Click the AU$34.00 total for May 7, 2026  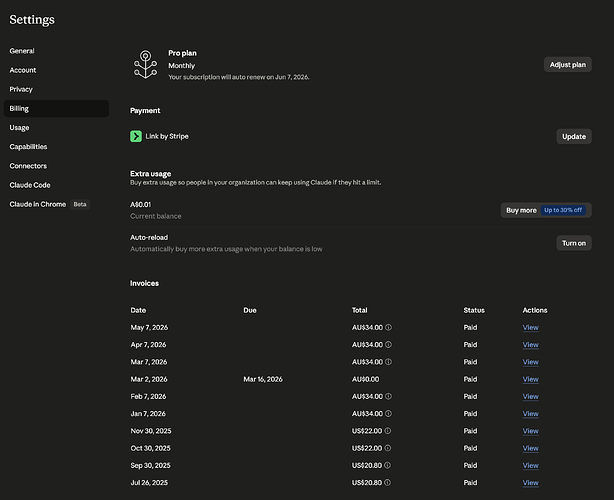tap(367, 327)
